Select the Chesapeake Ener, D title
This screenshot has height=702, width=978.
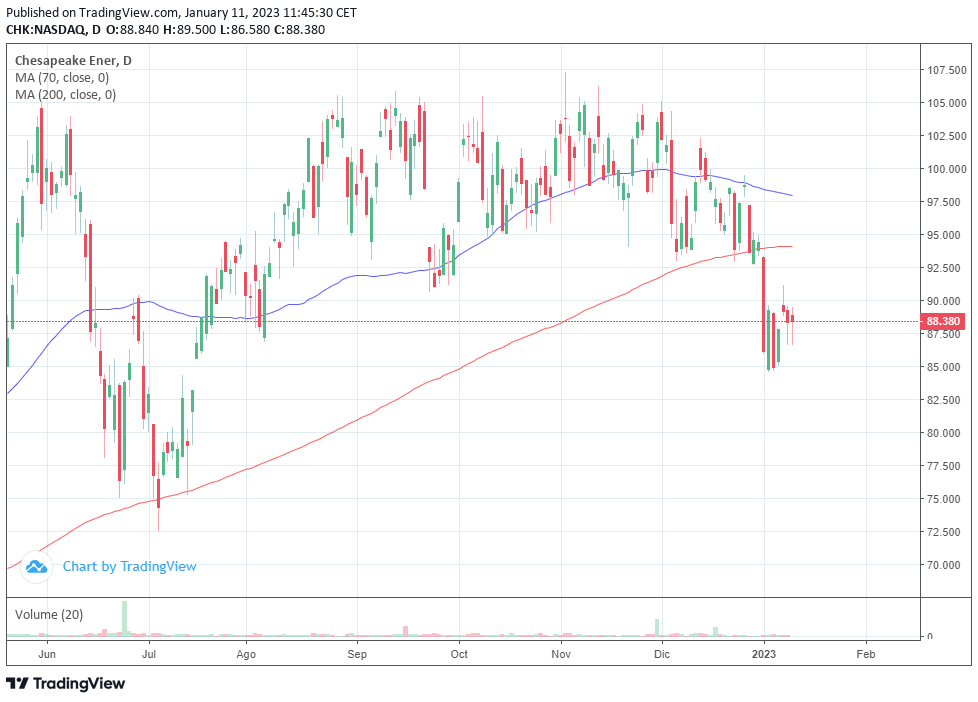point(73,61)
